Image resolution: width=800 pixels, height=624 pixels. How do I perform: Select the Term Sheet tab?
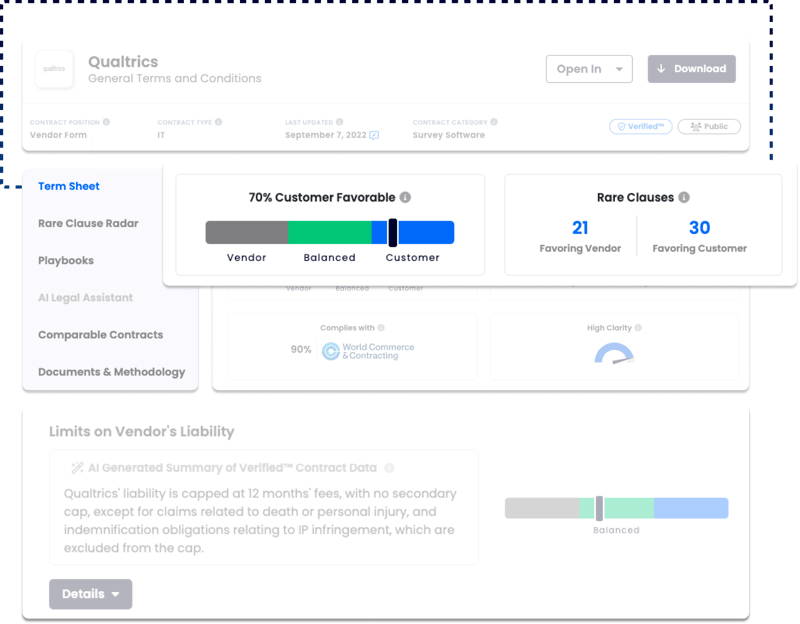pyautogui.click(x=69, y=186)
